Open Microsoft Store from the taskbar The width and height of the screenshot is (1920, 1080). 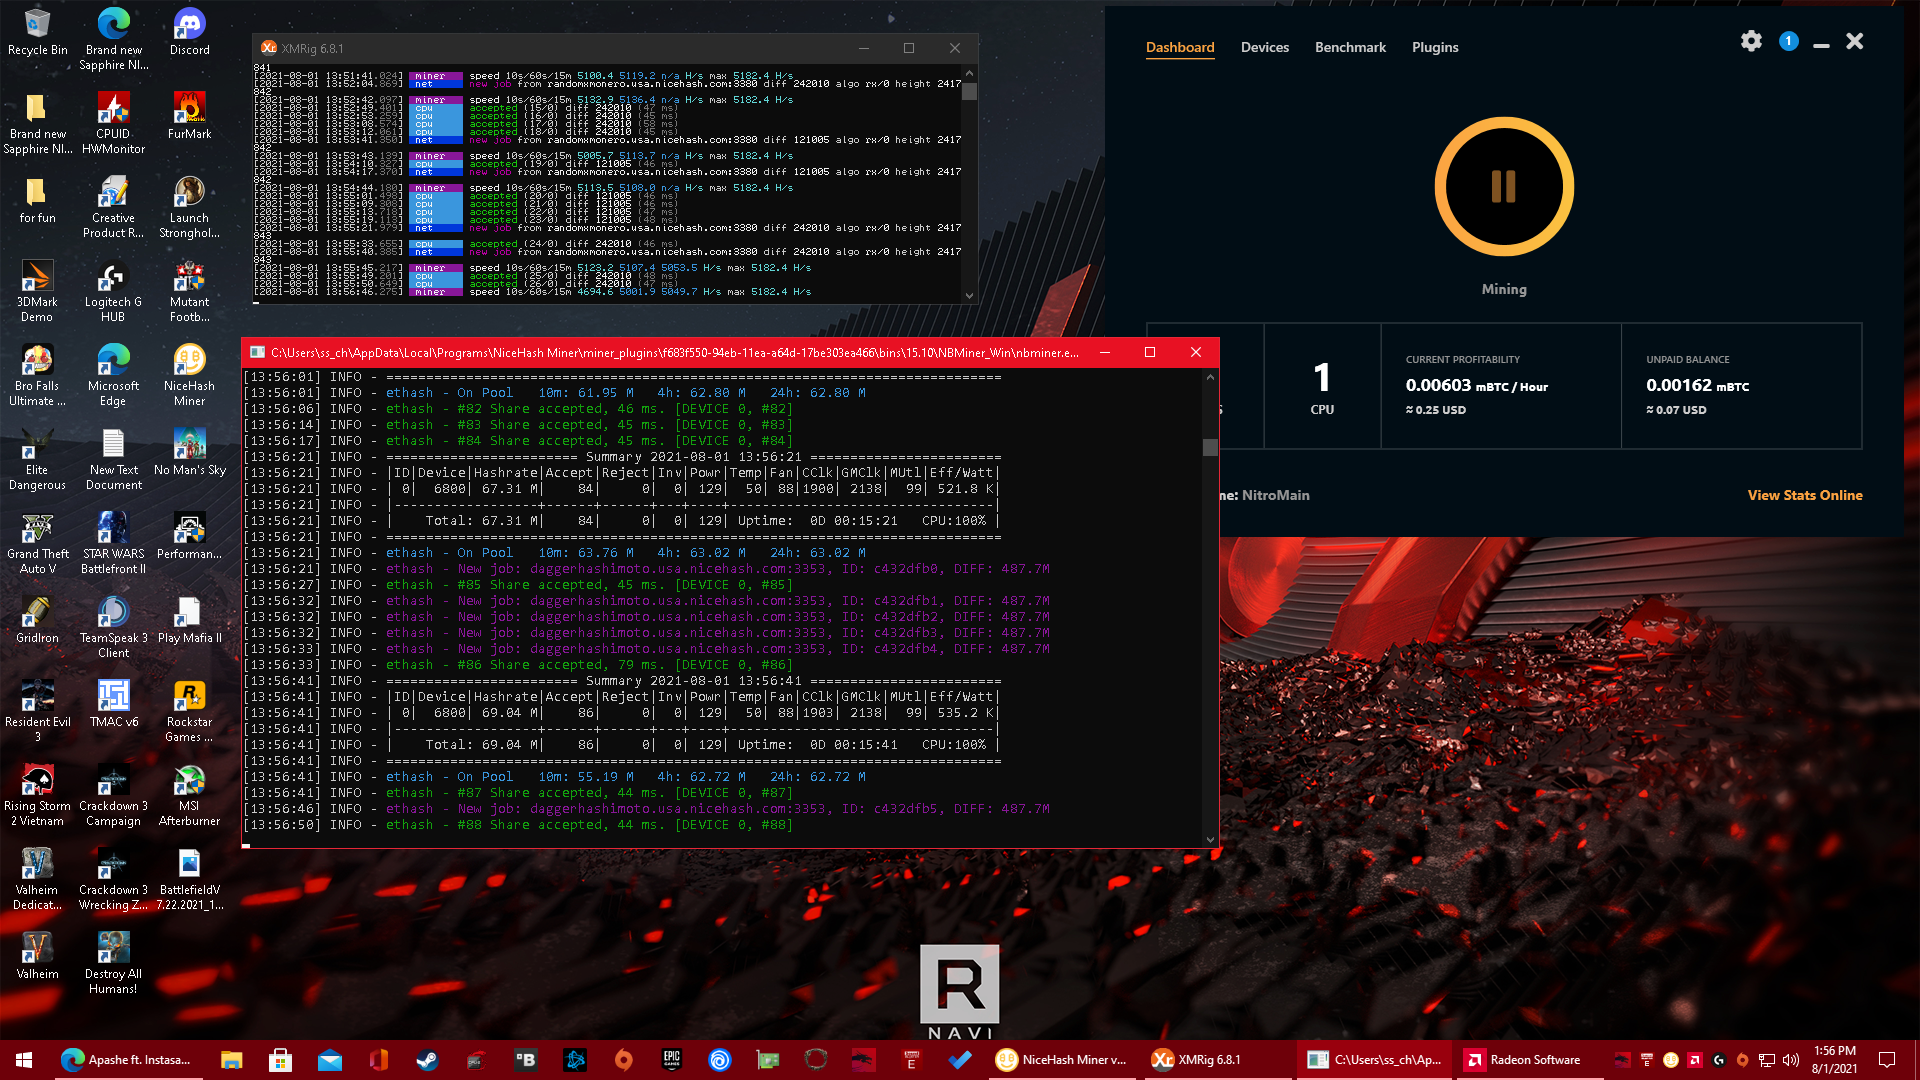(280, 1060)
